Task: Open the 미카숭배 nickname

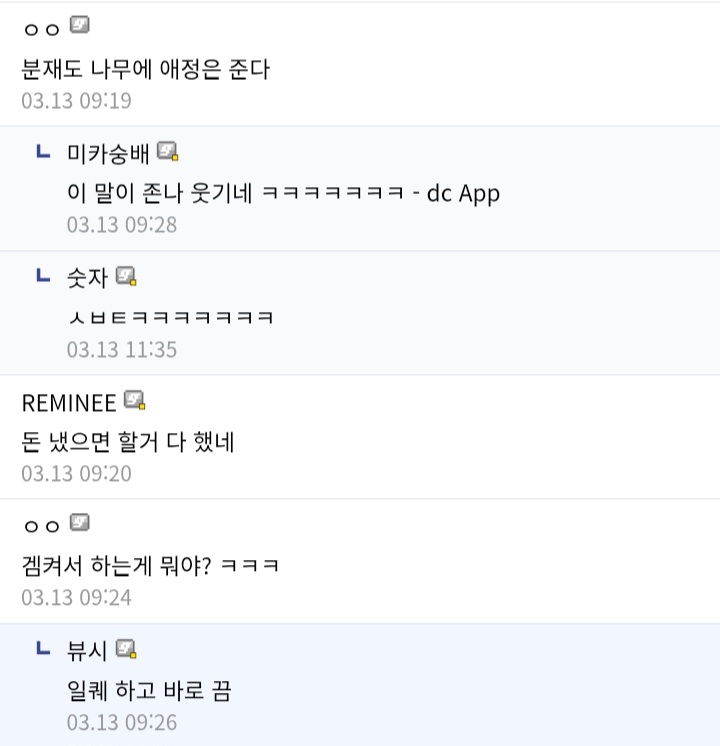Action: coord(108,154)
